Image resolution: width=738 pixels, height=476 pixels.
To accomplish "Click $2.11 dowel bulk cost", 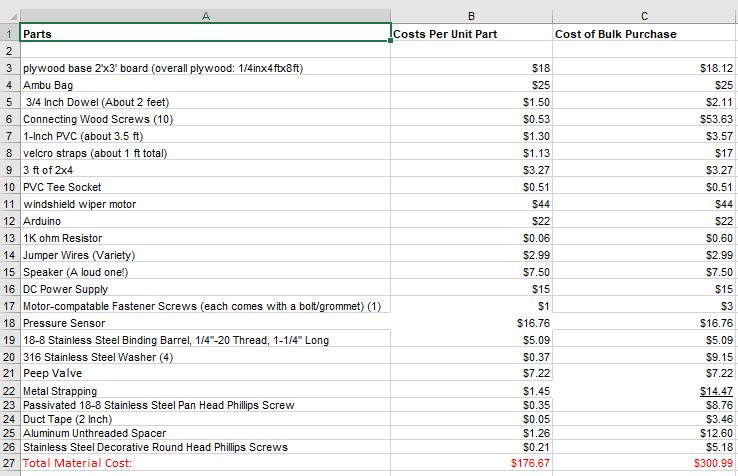I will [644, 102].
